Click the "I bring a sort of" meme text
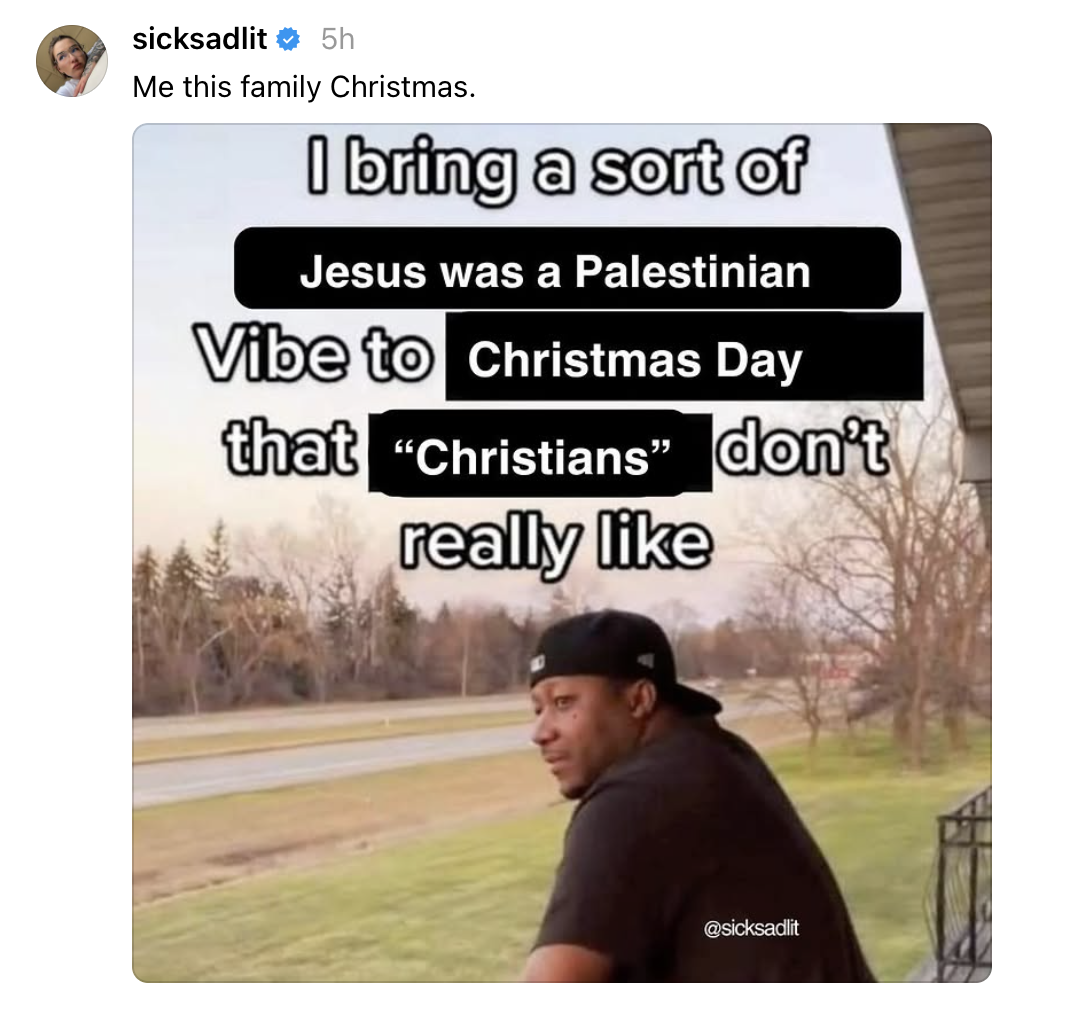 pyautogui.click(x=556, y=167)
